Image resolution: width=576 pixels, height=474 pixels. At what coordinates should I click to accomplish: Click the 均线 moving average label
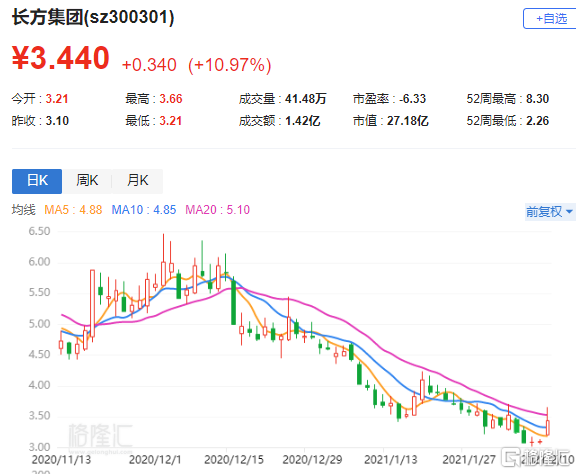click(24, 210)
